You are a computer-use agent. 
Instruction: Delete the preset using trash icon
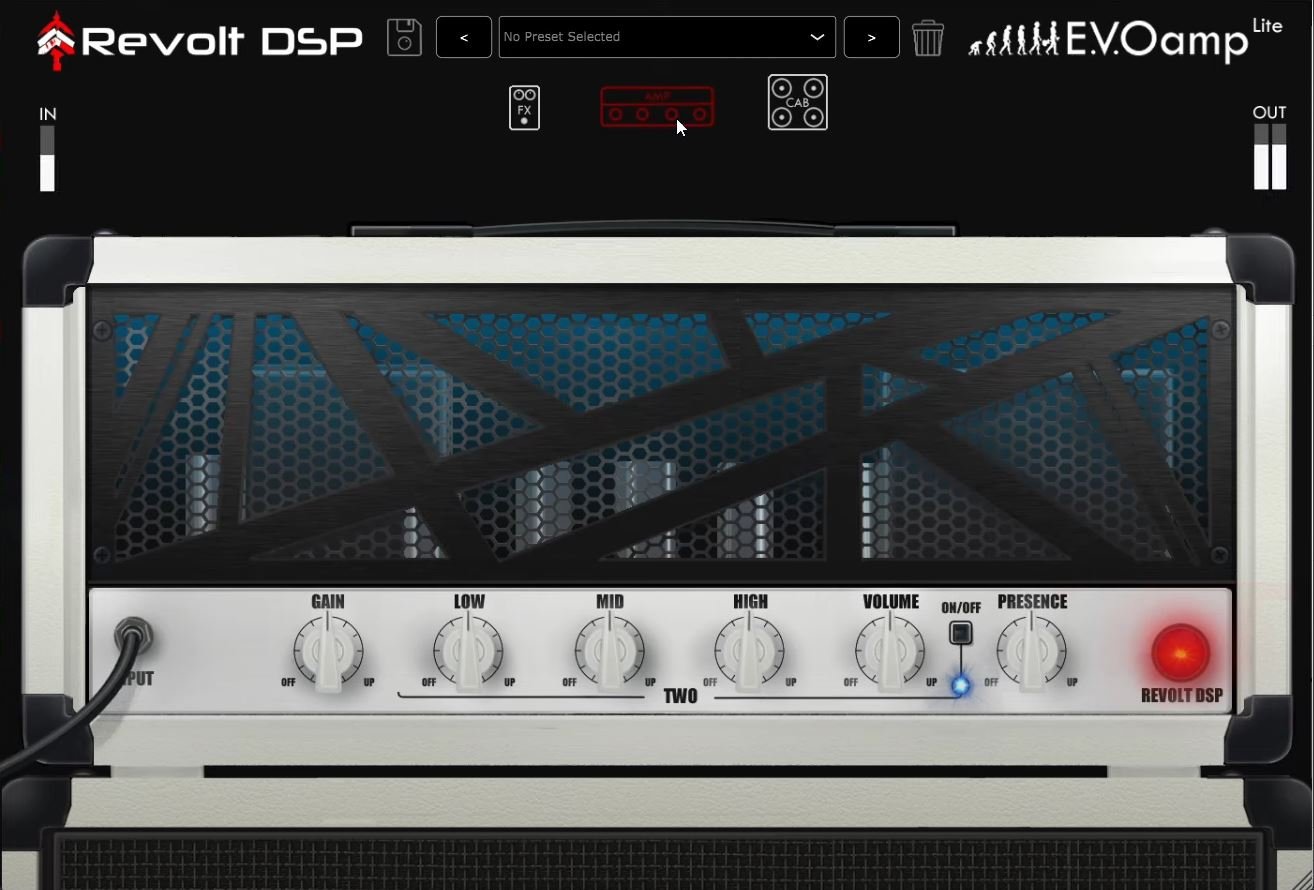coord(928,38)
